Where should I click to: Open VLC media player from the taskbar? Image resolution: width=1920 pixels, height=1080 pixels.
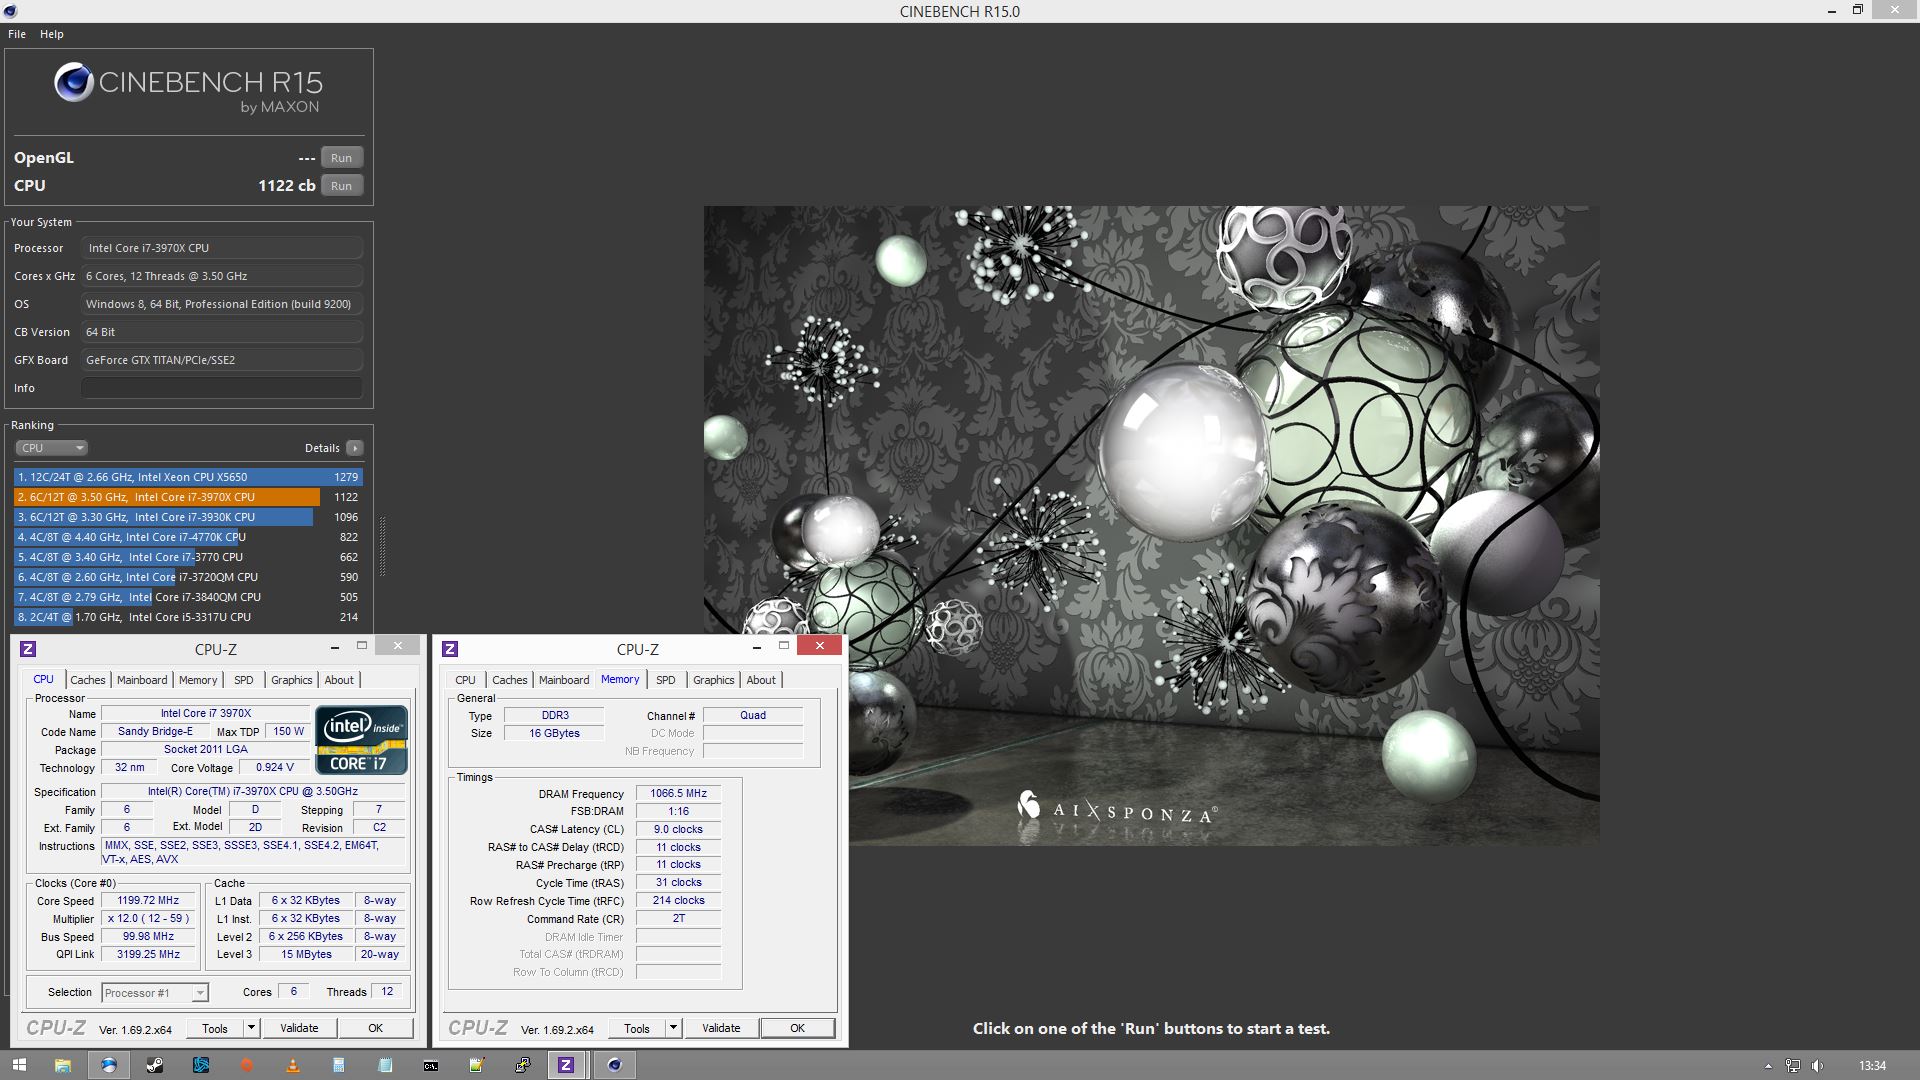pyautogui.click(x=293, y=1065)
